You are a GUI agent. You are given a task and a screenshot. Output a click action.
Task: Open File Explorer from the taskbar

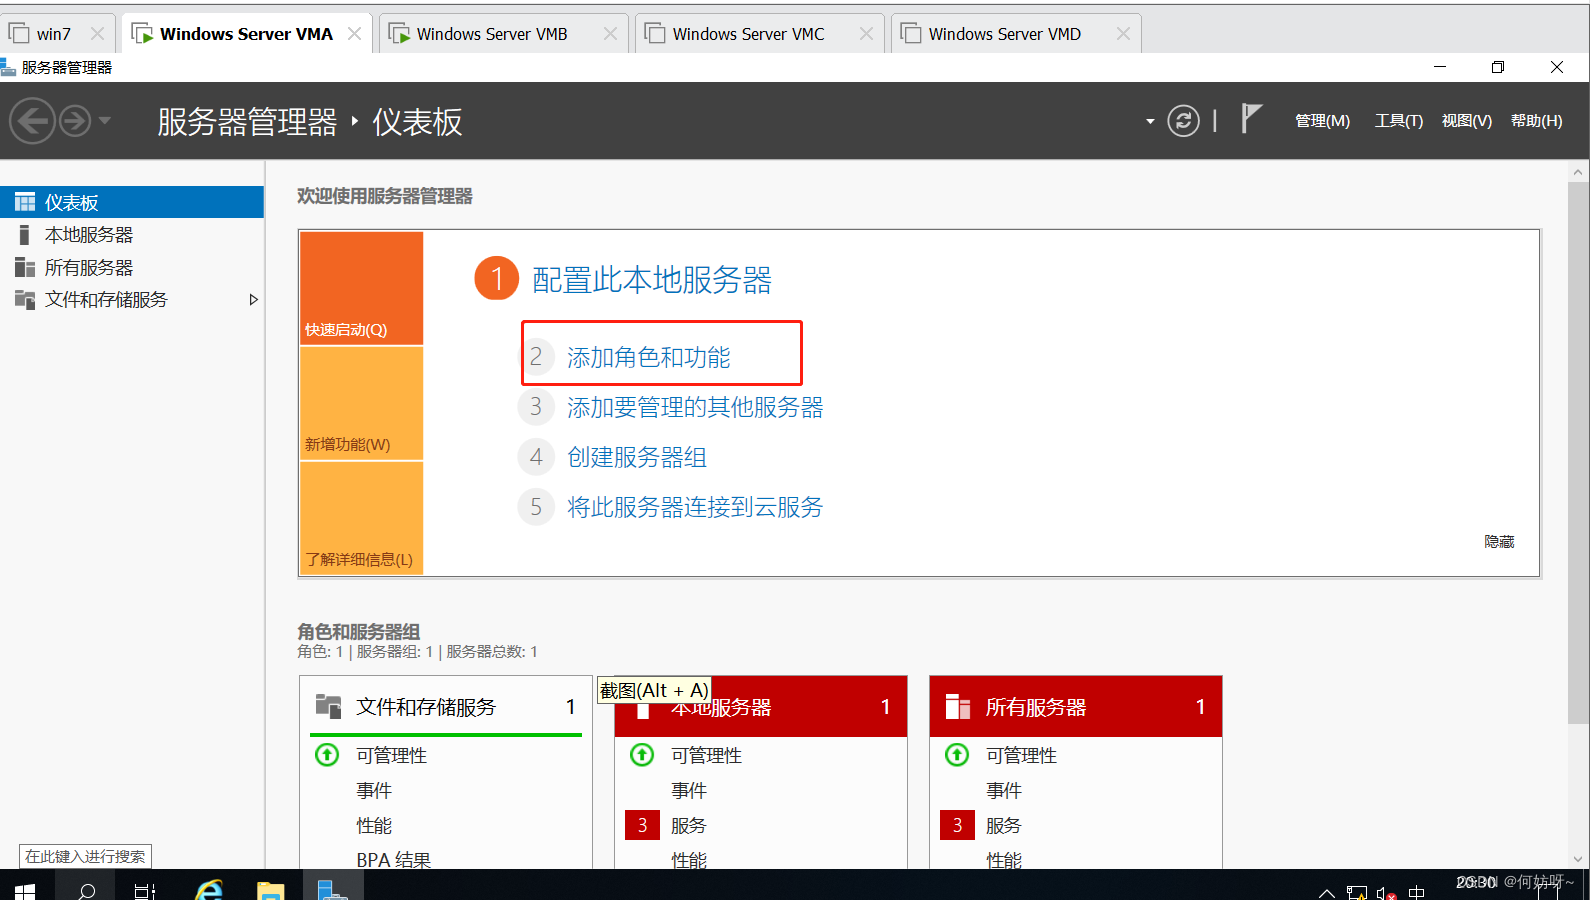coord(270,889)
